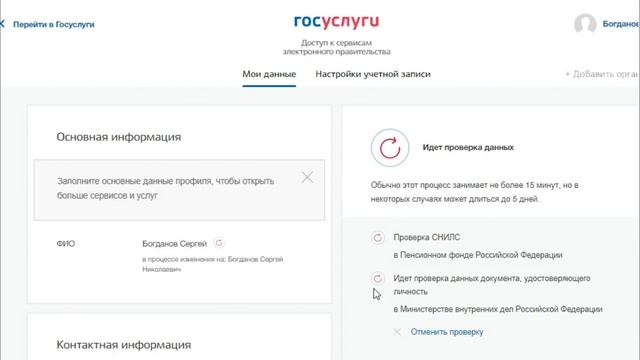Click the Идет проверка данных title

click(x=468, y=147)
